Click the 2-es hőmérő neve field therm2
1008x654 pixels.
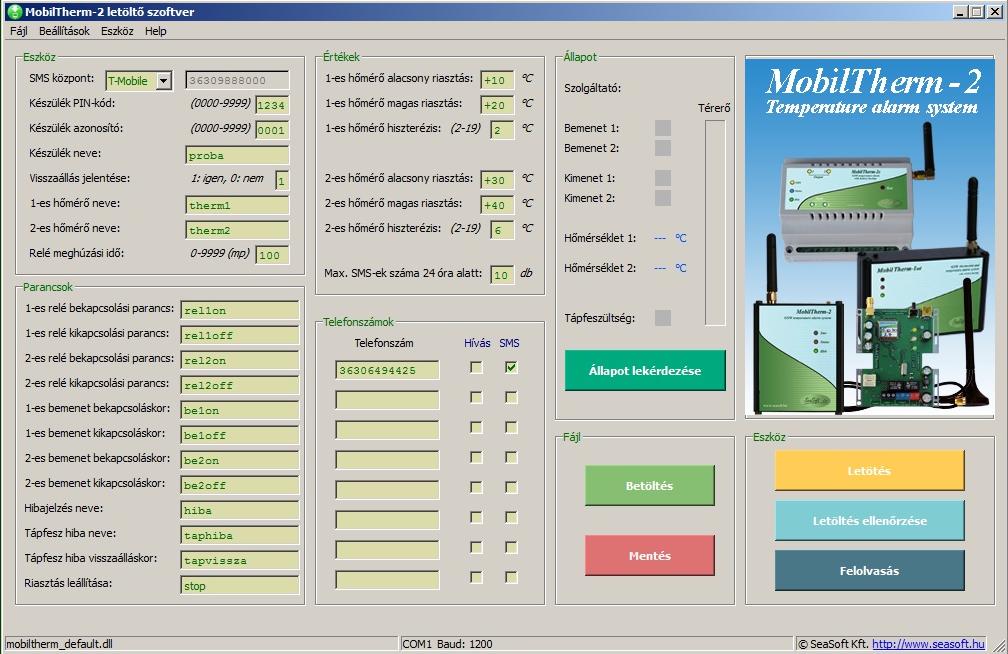[x=237, y=230]
